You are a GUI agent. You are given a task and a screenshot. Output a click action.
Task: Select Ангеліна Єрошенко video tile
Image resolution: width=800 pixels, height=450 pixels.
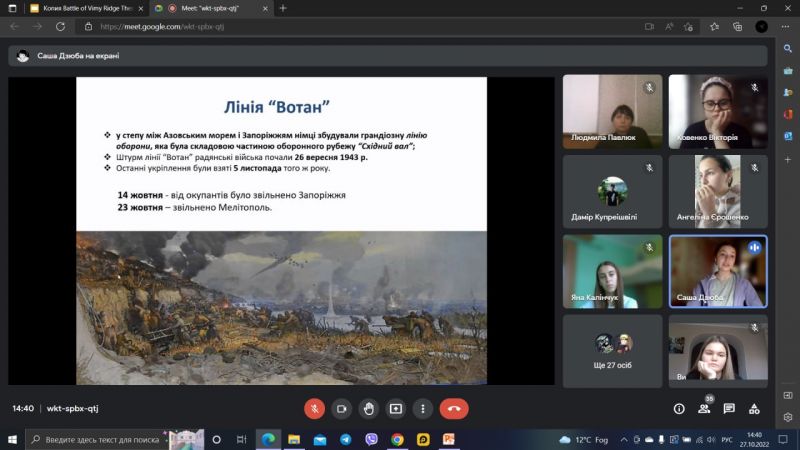click(x=718, y=191)
